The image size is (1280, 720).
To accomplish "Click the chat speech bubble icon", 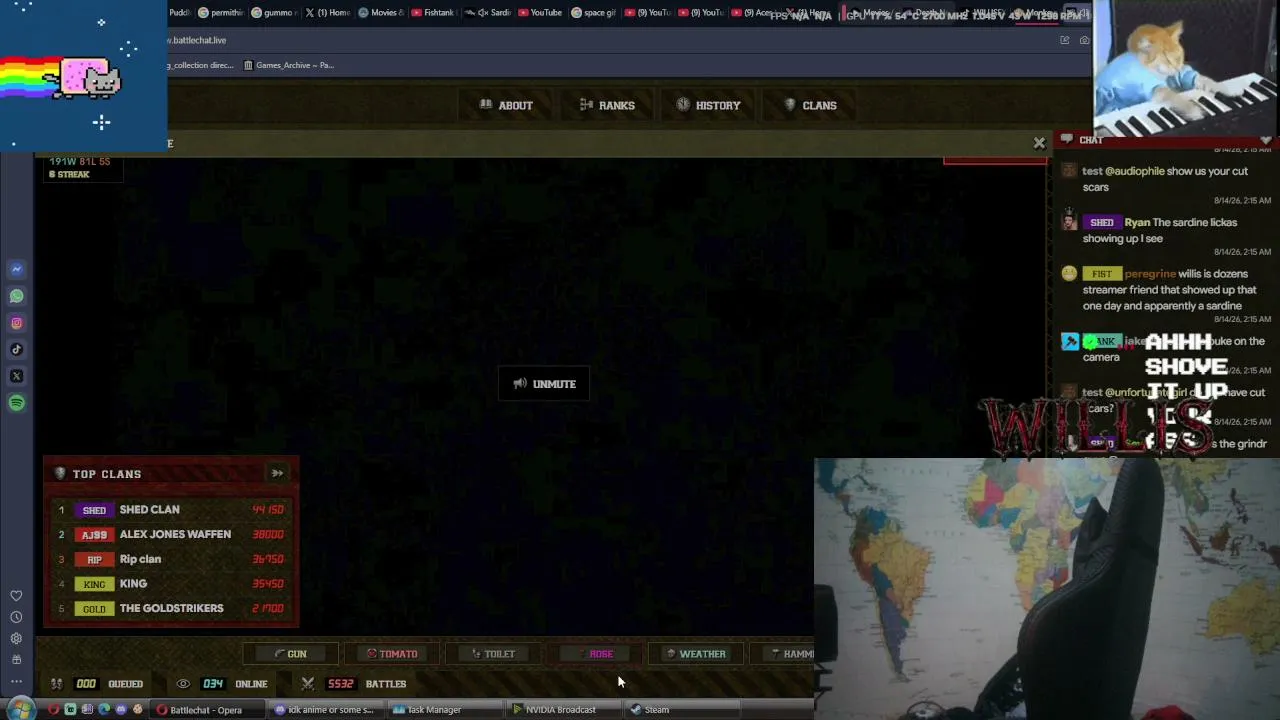I will (1067, 140).
